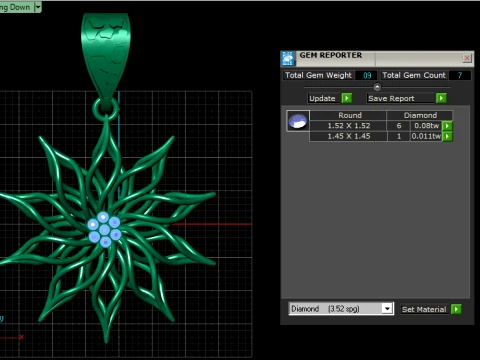Click the 0.08tw weight cell
The height and width of the screenshot is (360, 480).
(426, 126)
